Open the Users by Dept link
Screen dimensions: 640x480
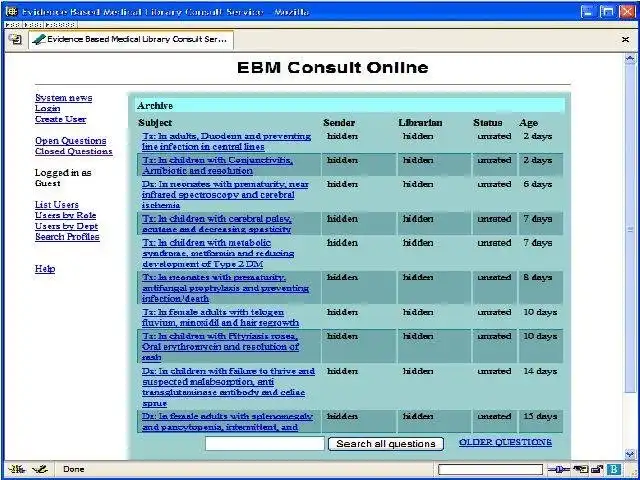click(x=66, y=226)
